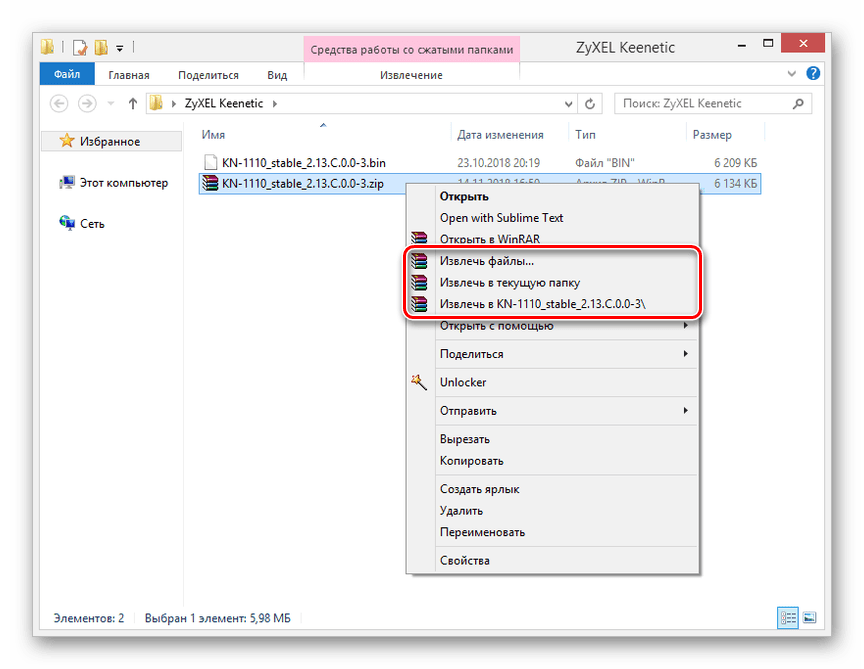Screen dimensions: 864x669
Task: Click the Back navigation arrow
Action: (59, 103)
